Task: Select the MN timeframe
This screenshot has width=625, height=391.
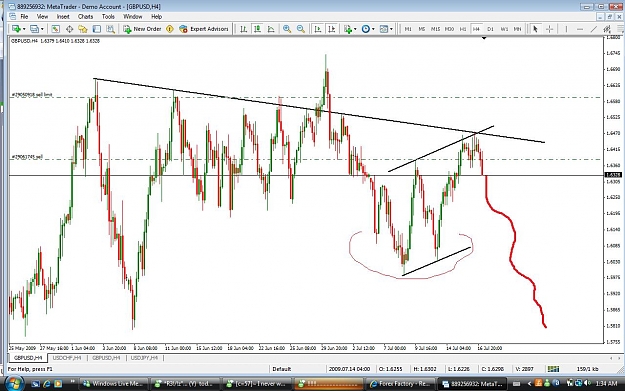Action: [517, 29]
